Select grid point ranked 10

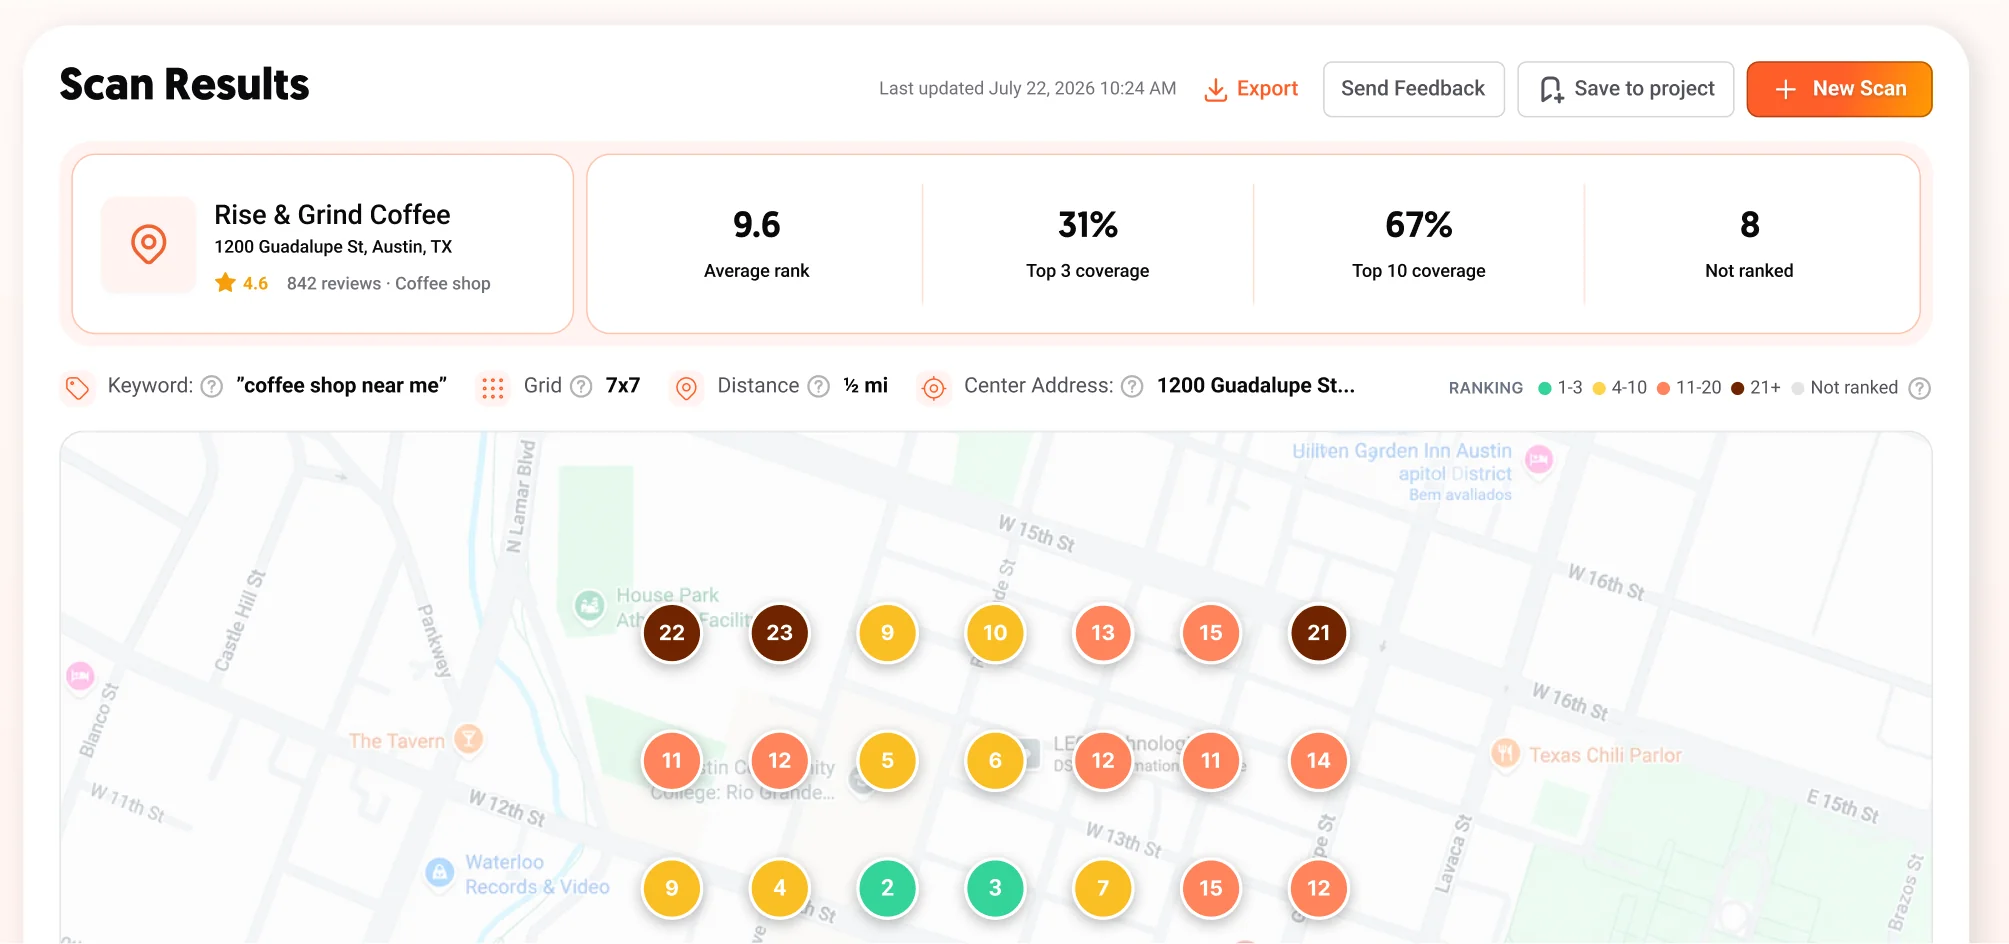[x=995, y=633]
